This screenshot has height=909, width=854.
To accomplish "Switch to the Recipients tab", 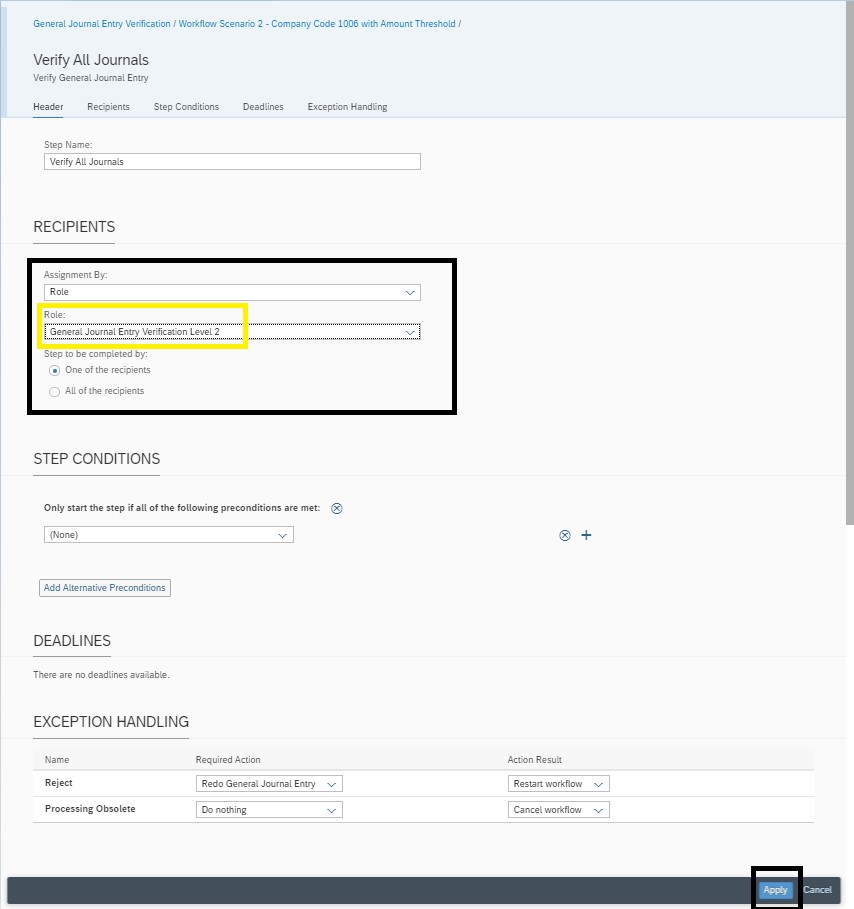I will point(108,107).
